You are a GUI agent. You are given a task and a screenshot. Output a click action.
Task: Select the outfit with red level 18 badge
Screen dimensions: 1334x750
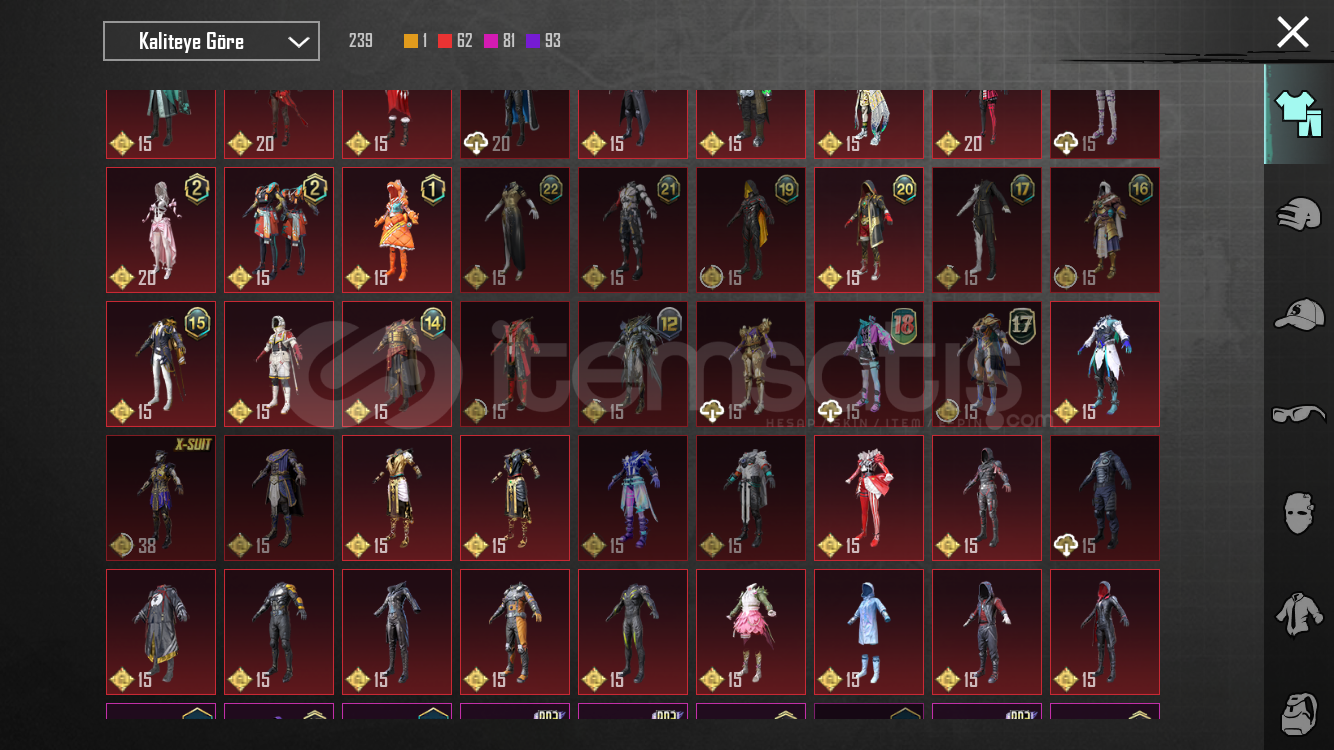(869, 364)
